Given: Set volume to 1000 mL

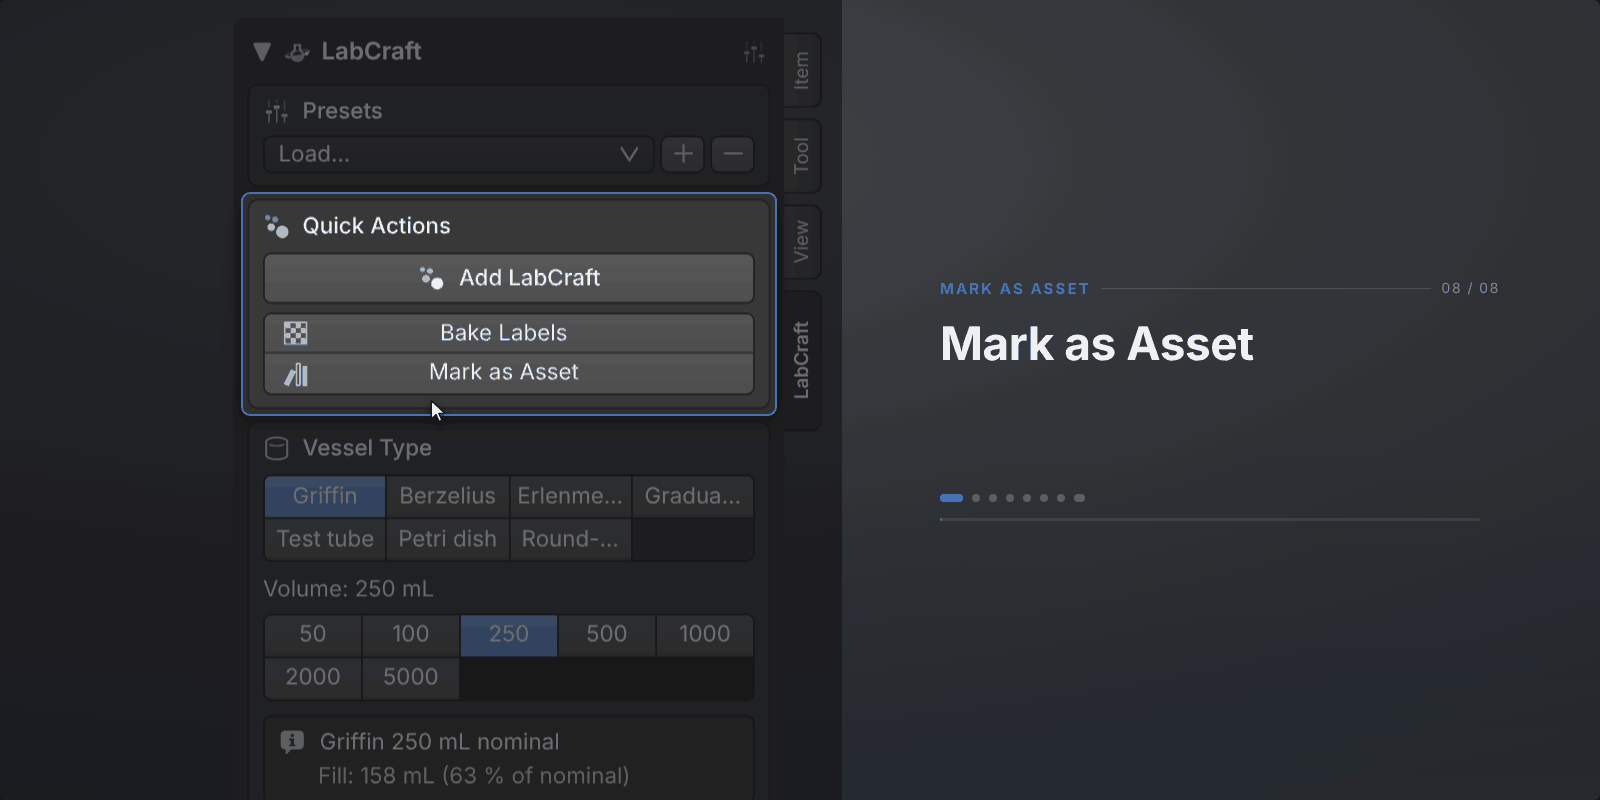Looking at the screenshot, I should point(705,634).
